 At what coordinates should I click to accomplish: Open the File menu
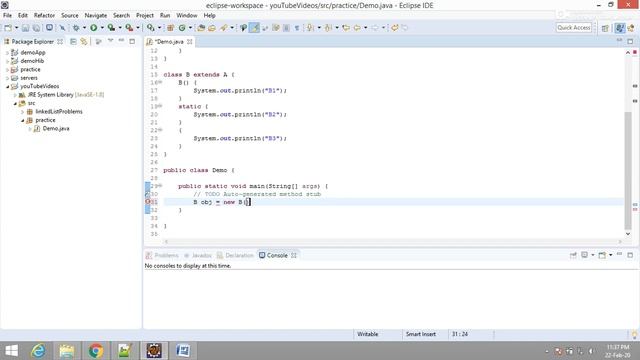7,15
